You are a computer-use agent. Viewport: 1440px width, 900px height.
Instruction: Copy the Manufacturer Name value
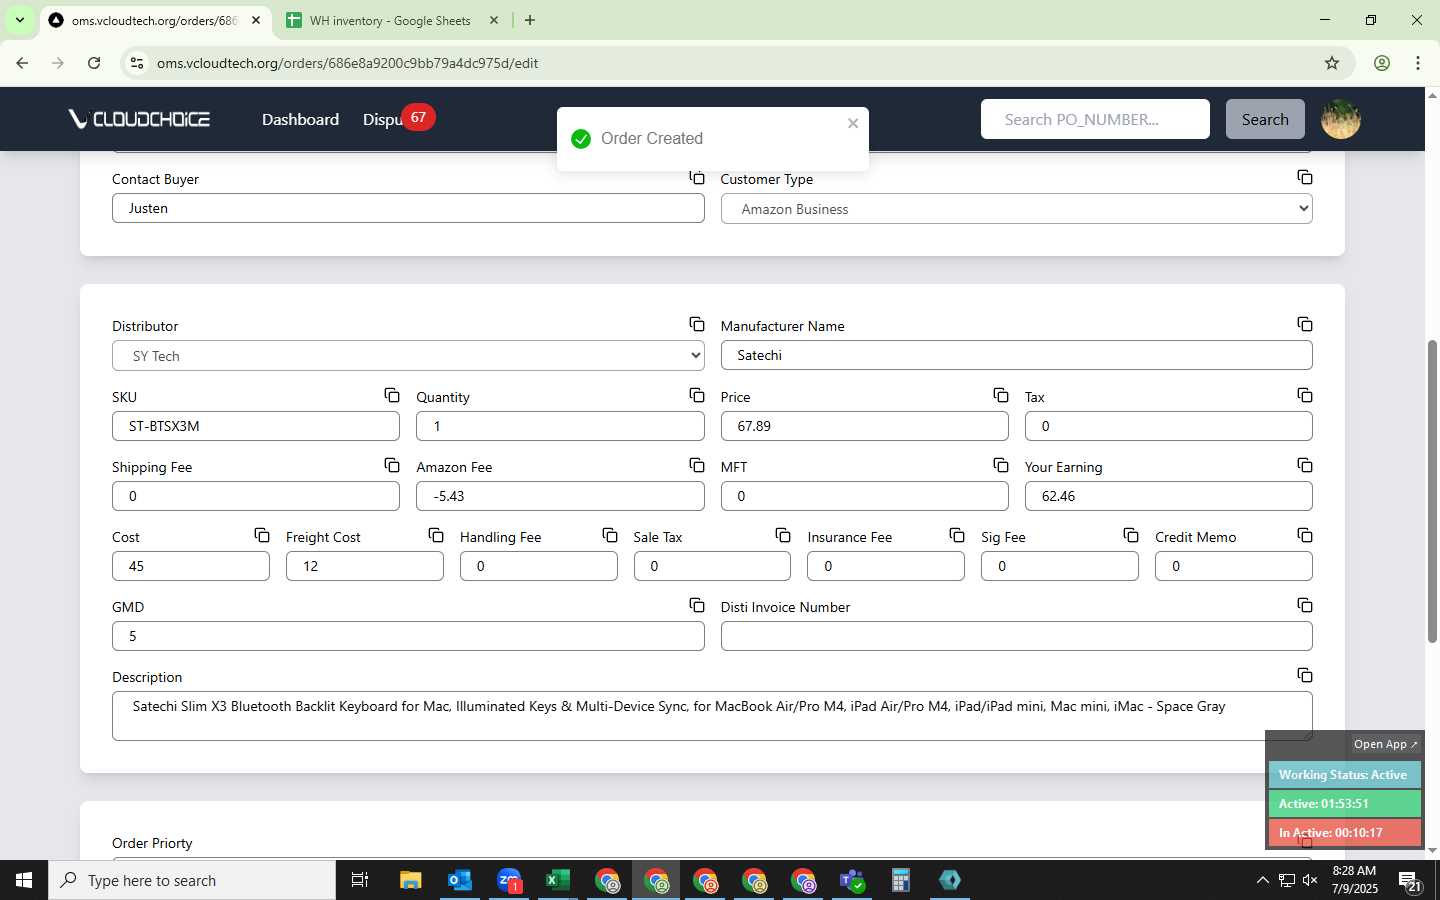(x=1305, y=324)
